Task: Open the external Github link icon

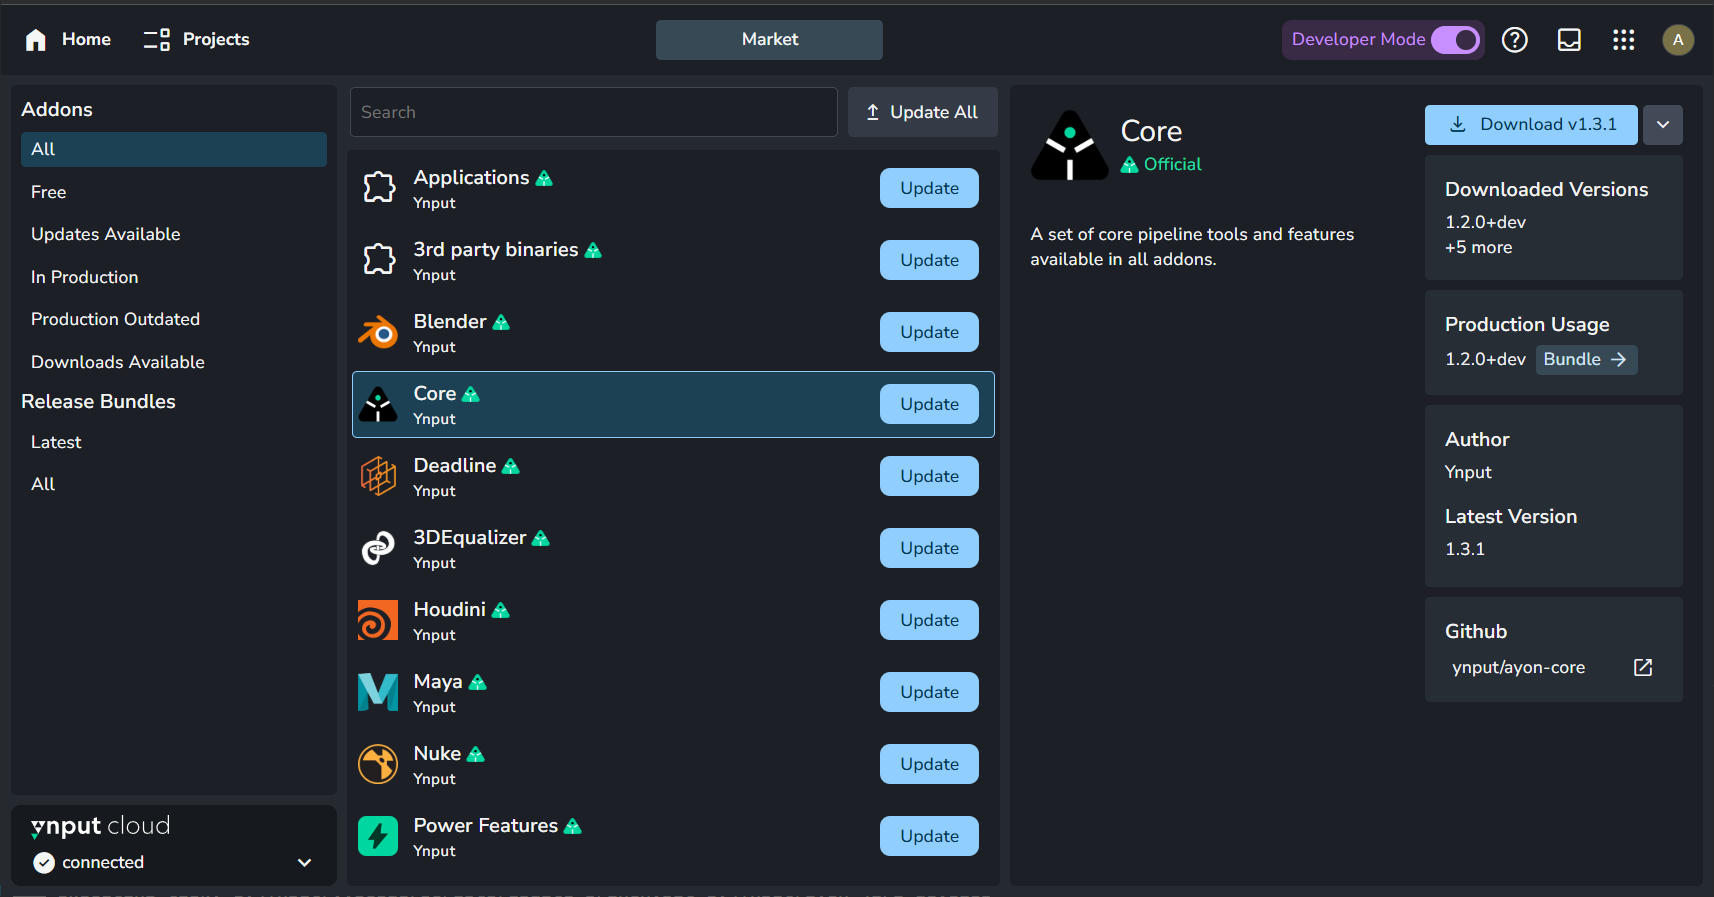Action: [1643, 667]
